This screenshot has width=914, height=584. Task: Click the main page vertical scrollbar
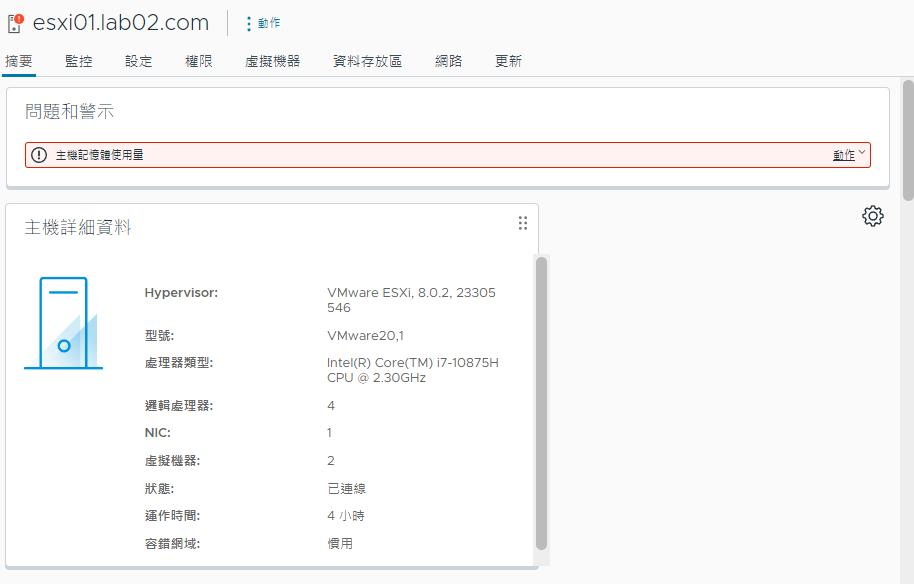point(907,140)
